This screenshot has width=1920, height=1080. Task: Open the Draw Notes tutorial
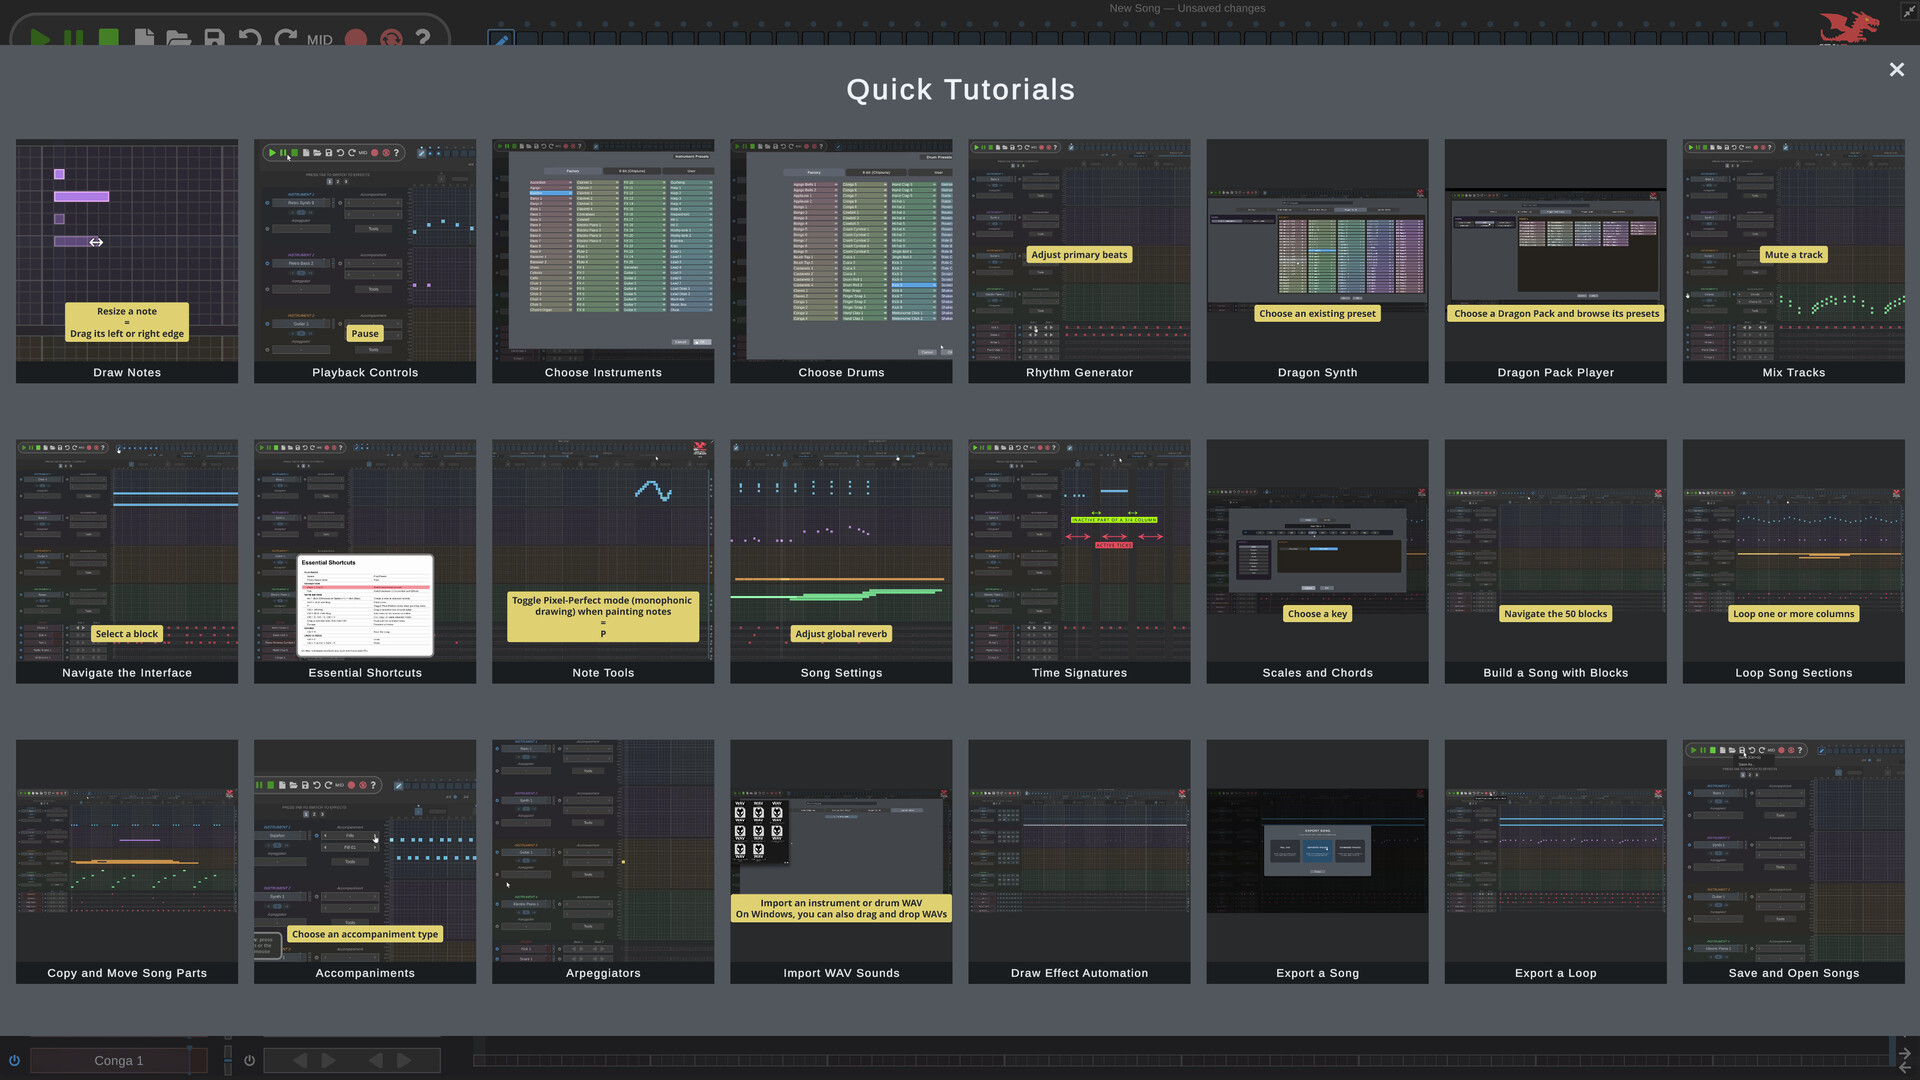(127, 261)
